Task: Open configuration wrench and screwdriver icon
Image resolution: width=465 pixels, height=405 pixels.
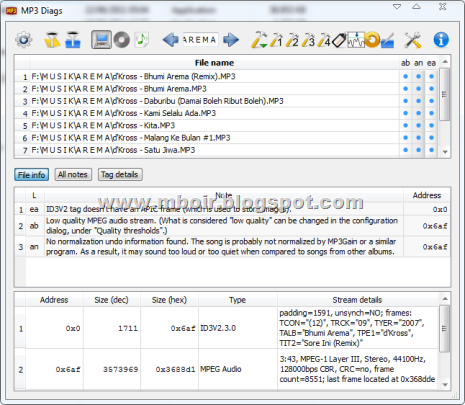Action: tap(413, 40)
